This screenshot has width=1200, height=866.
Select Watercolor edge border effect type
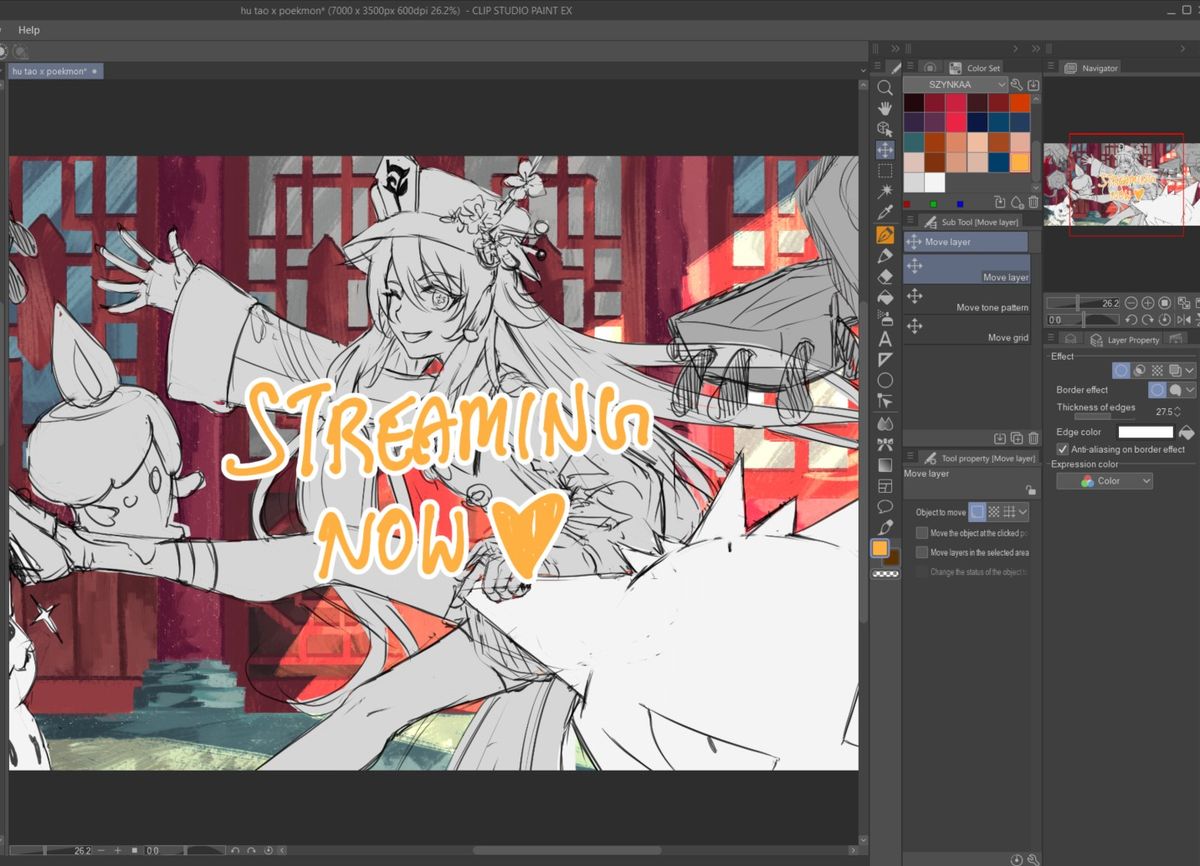pos(1175,390)
